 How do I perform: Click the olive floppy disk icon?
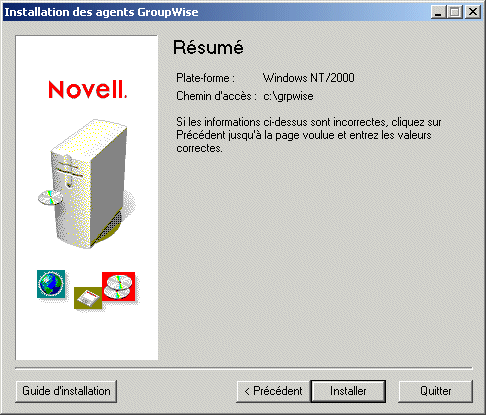click(x=88, y=298)
